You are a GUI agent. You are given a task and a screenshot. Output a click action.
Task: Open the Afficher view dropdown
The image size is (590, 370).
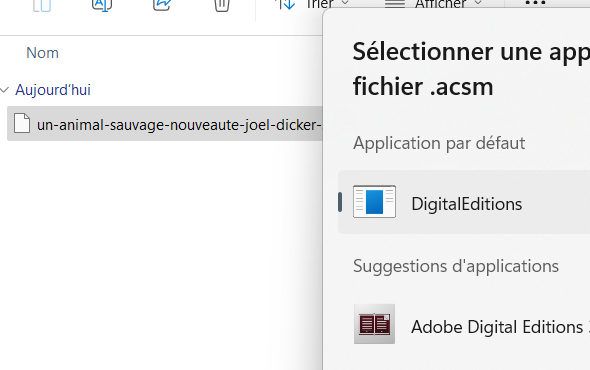tap(448, 4)
